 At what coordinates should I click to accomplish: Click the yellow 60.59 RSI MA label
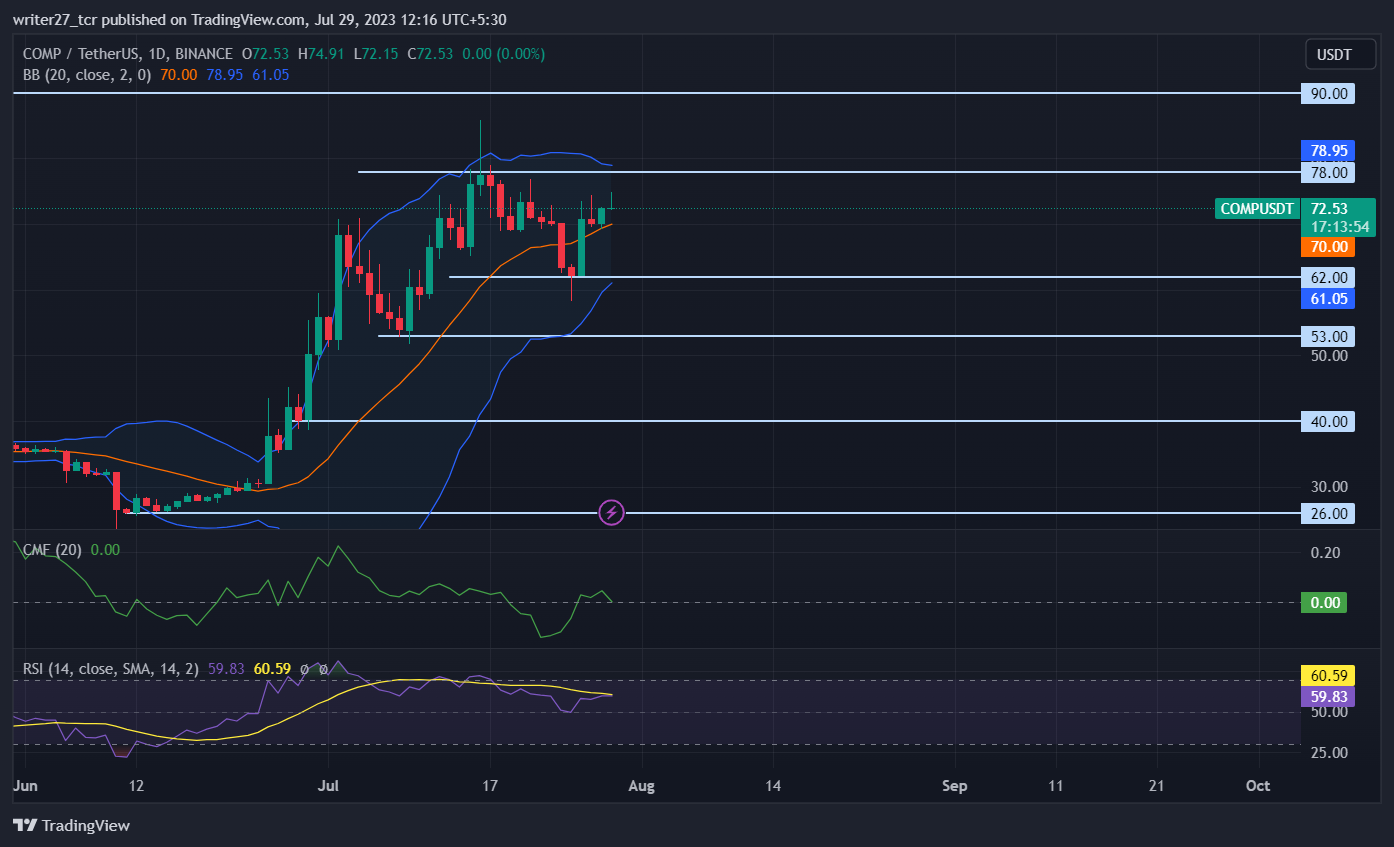point(1328,677)
